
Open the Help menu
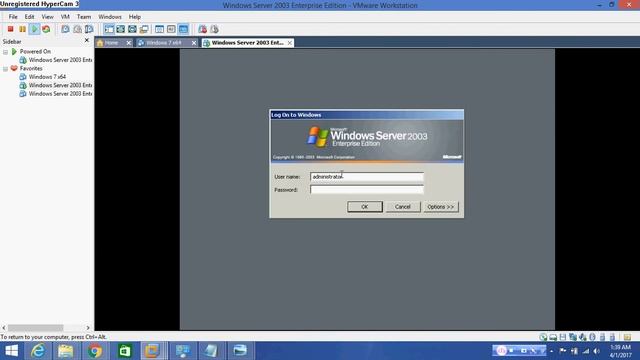point(135,17)
